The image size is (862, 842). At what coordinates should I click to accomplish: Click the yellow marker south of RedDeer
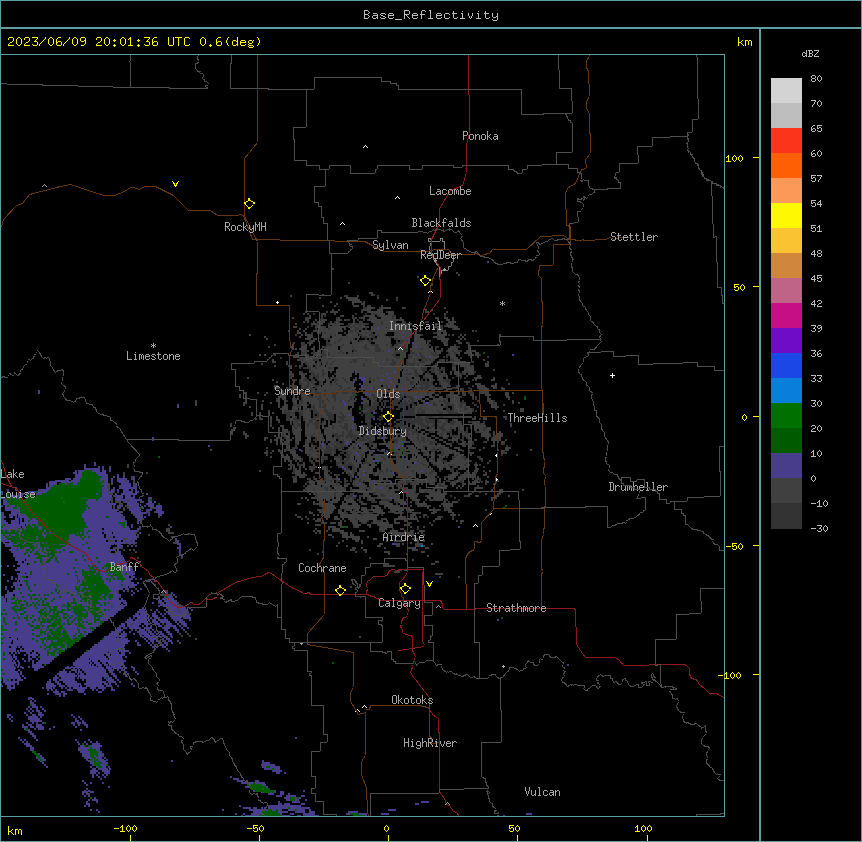tap(425, 281)
